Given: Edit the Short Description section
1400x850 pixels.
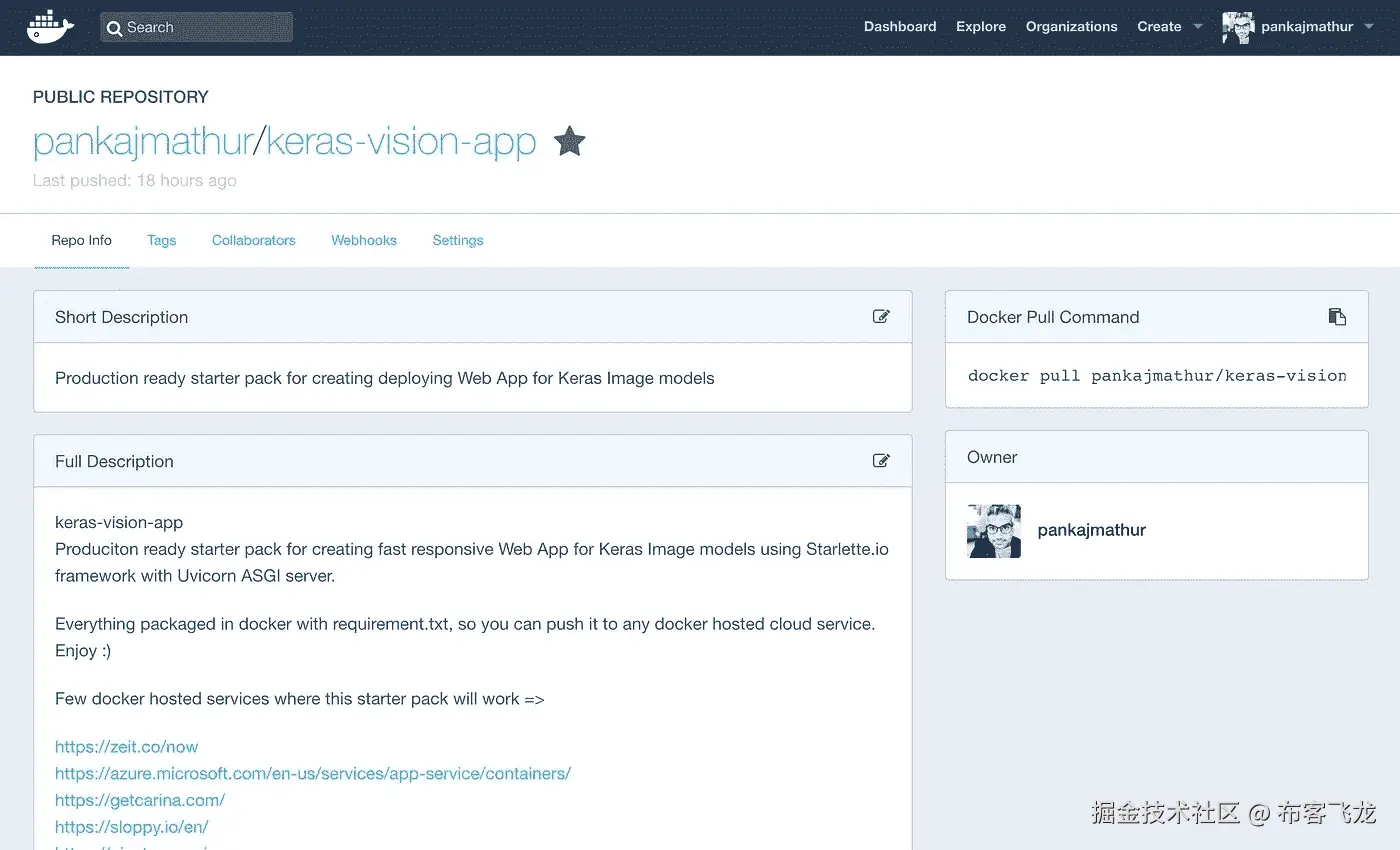Looking at the screenshot, I should coord(881,317).
